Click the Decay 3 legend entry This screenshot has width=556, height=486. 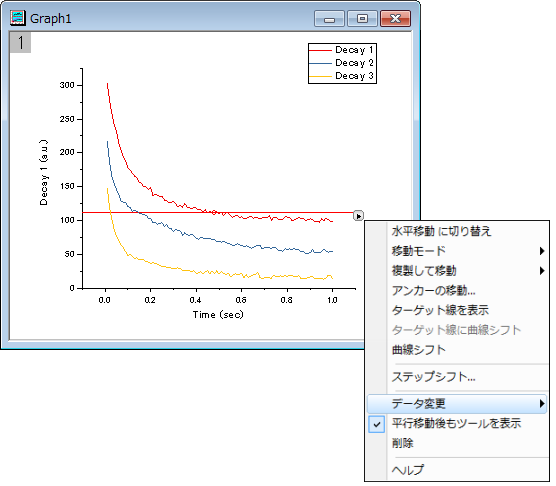pos(354,76)
